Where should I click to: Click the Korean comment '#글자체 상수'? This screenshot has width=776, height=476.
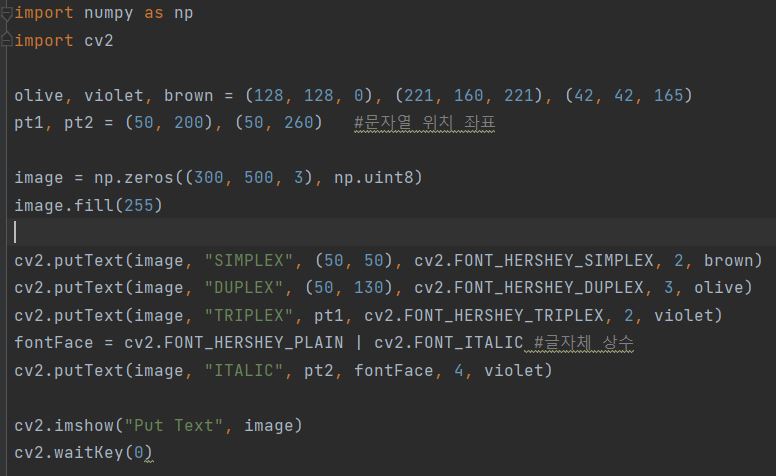(584, 342)
